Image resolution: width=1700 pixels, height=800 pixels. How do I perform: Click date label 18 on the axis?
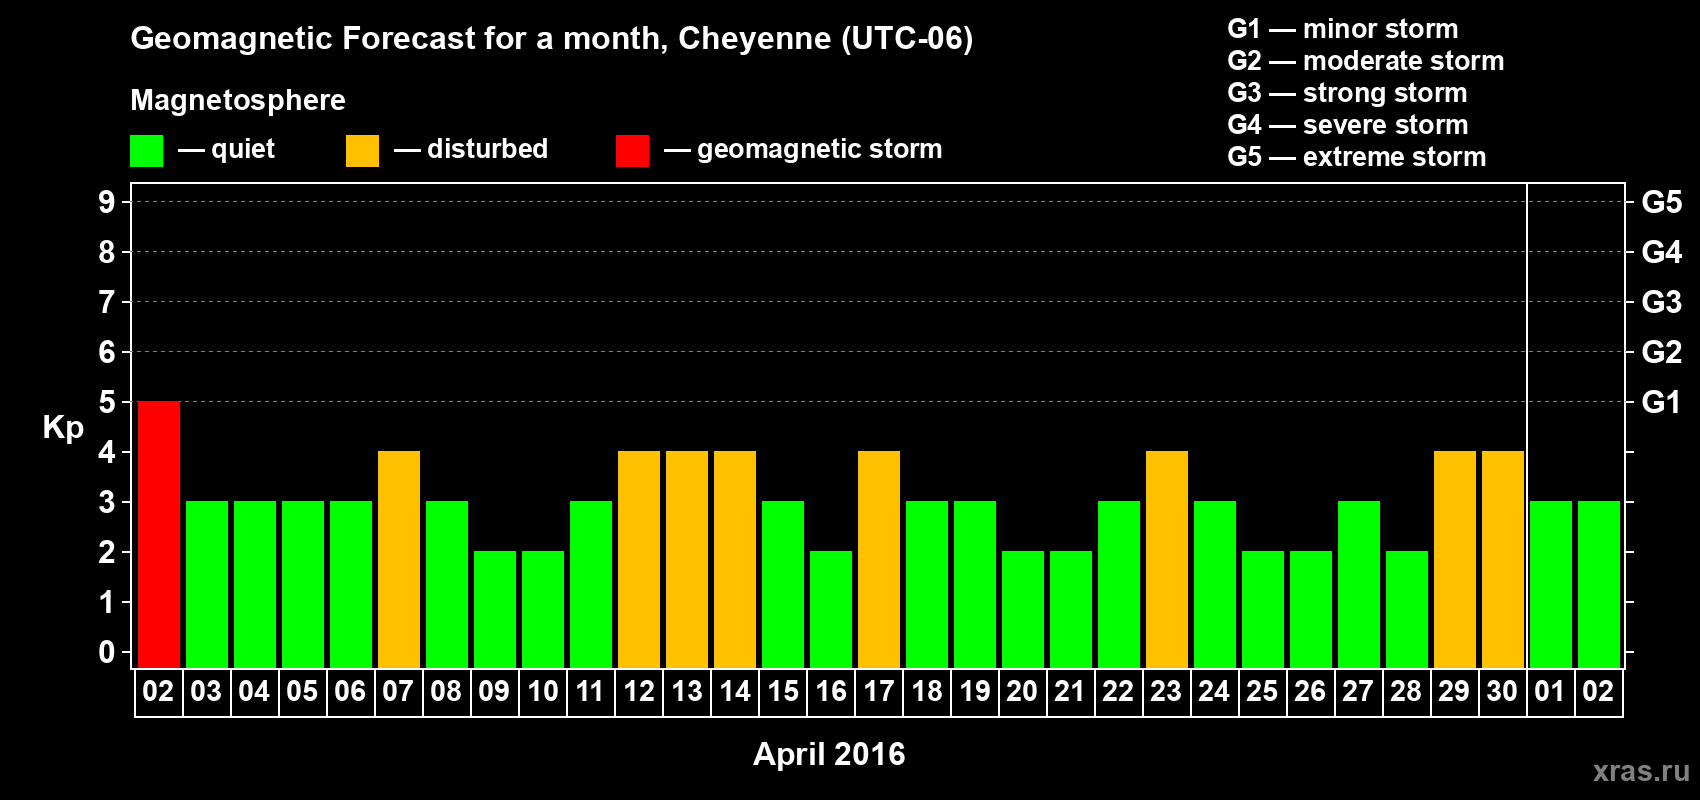[927, 692]
